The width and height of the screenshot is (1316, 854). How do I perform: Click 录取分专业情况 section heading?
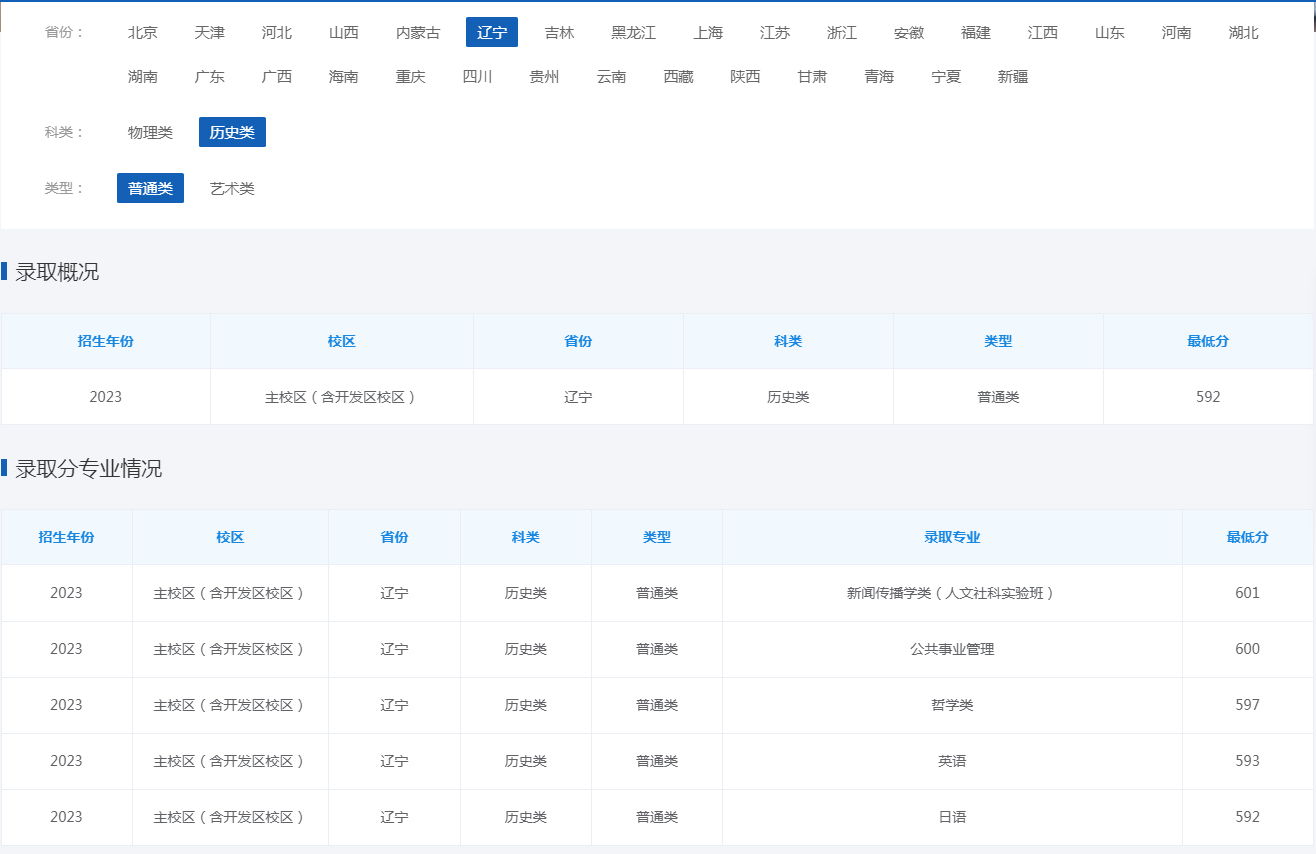tap(89, 469)
